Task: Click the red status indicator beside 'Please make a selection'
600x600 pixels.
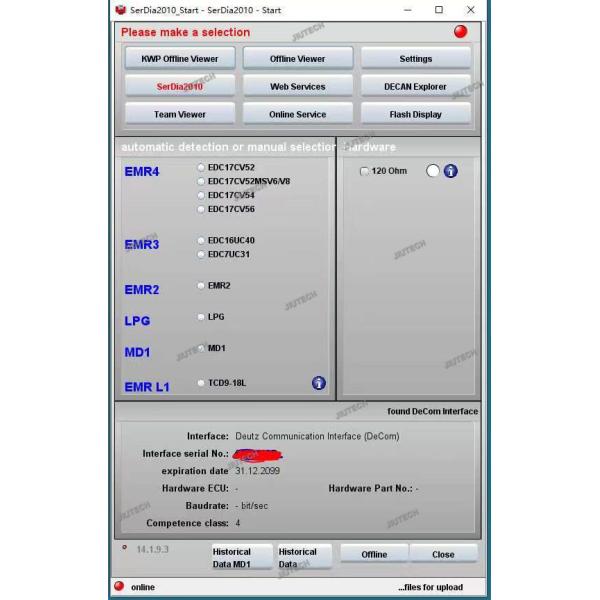Action: 460,31
